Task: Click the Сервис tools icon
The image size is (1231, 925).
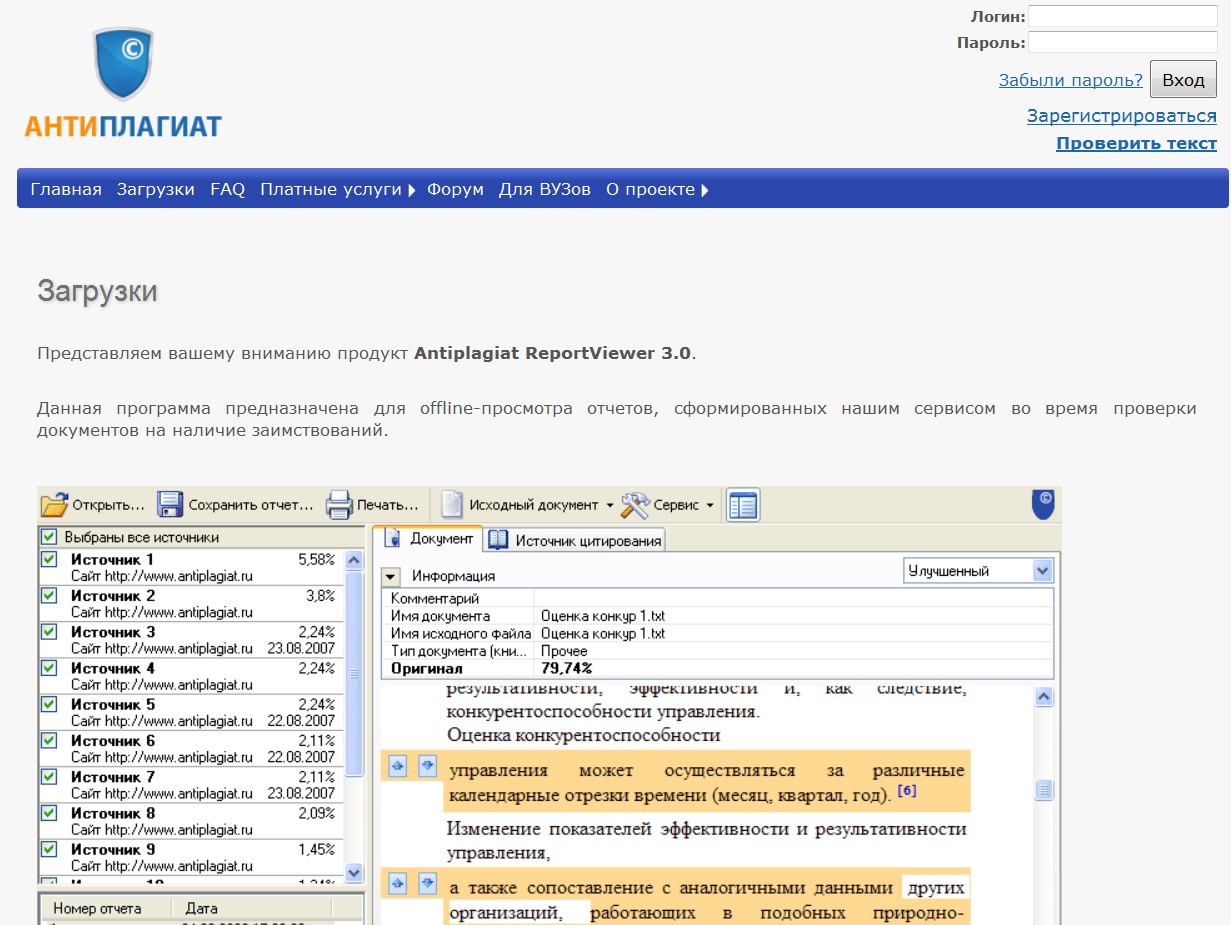Action: [x=635, y=505]
